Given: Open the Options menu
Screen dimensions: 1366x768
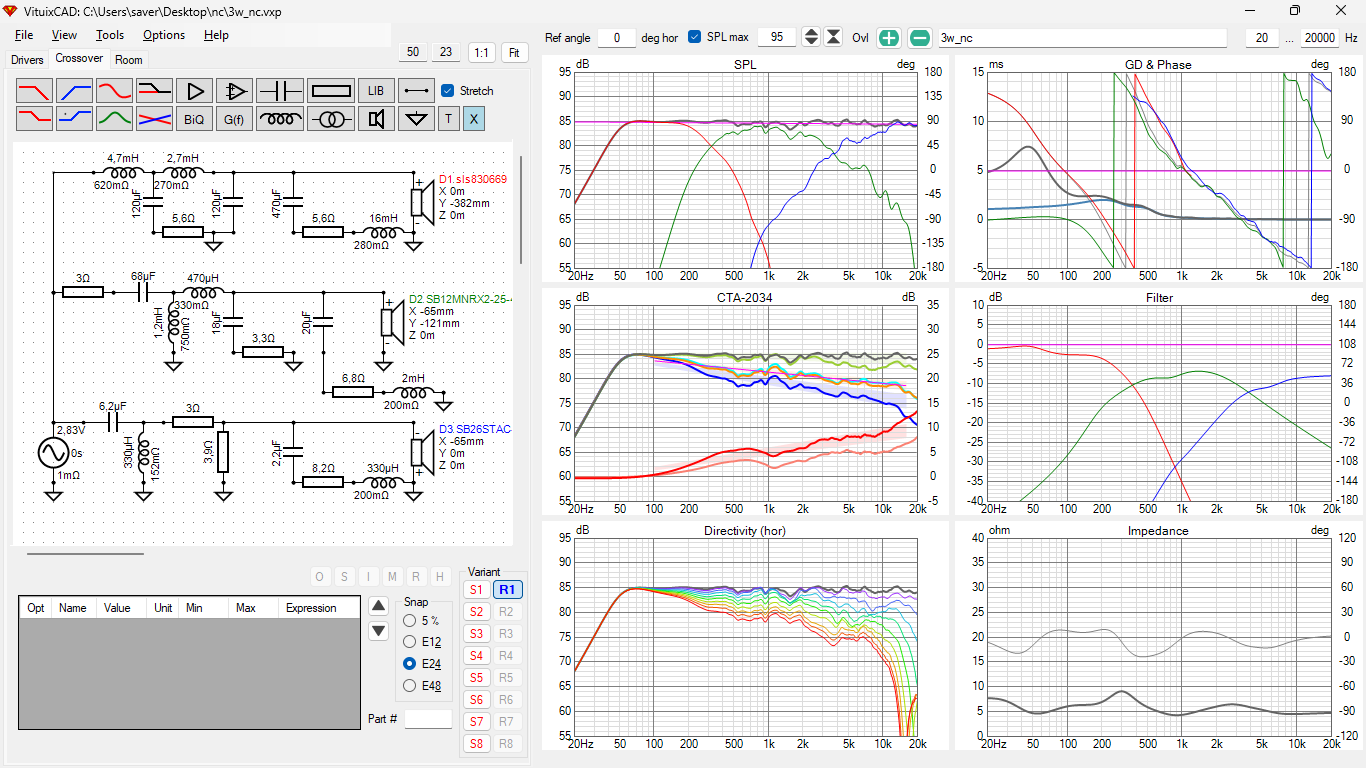Looking at the screenshot, I should point(164,35).
